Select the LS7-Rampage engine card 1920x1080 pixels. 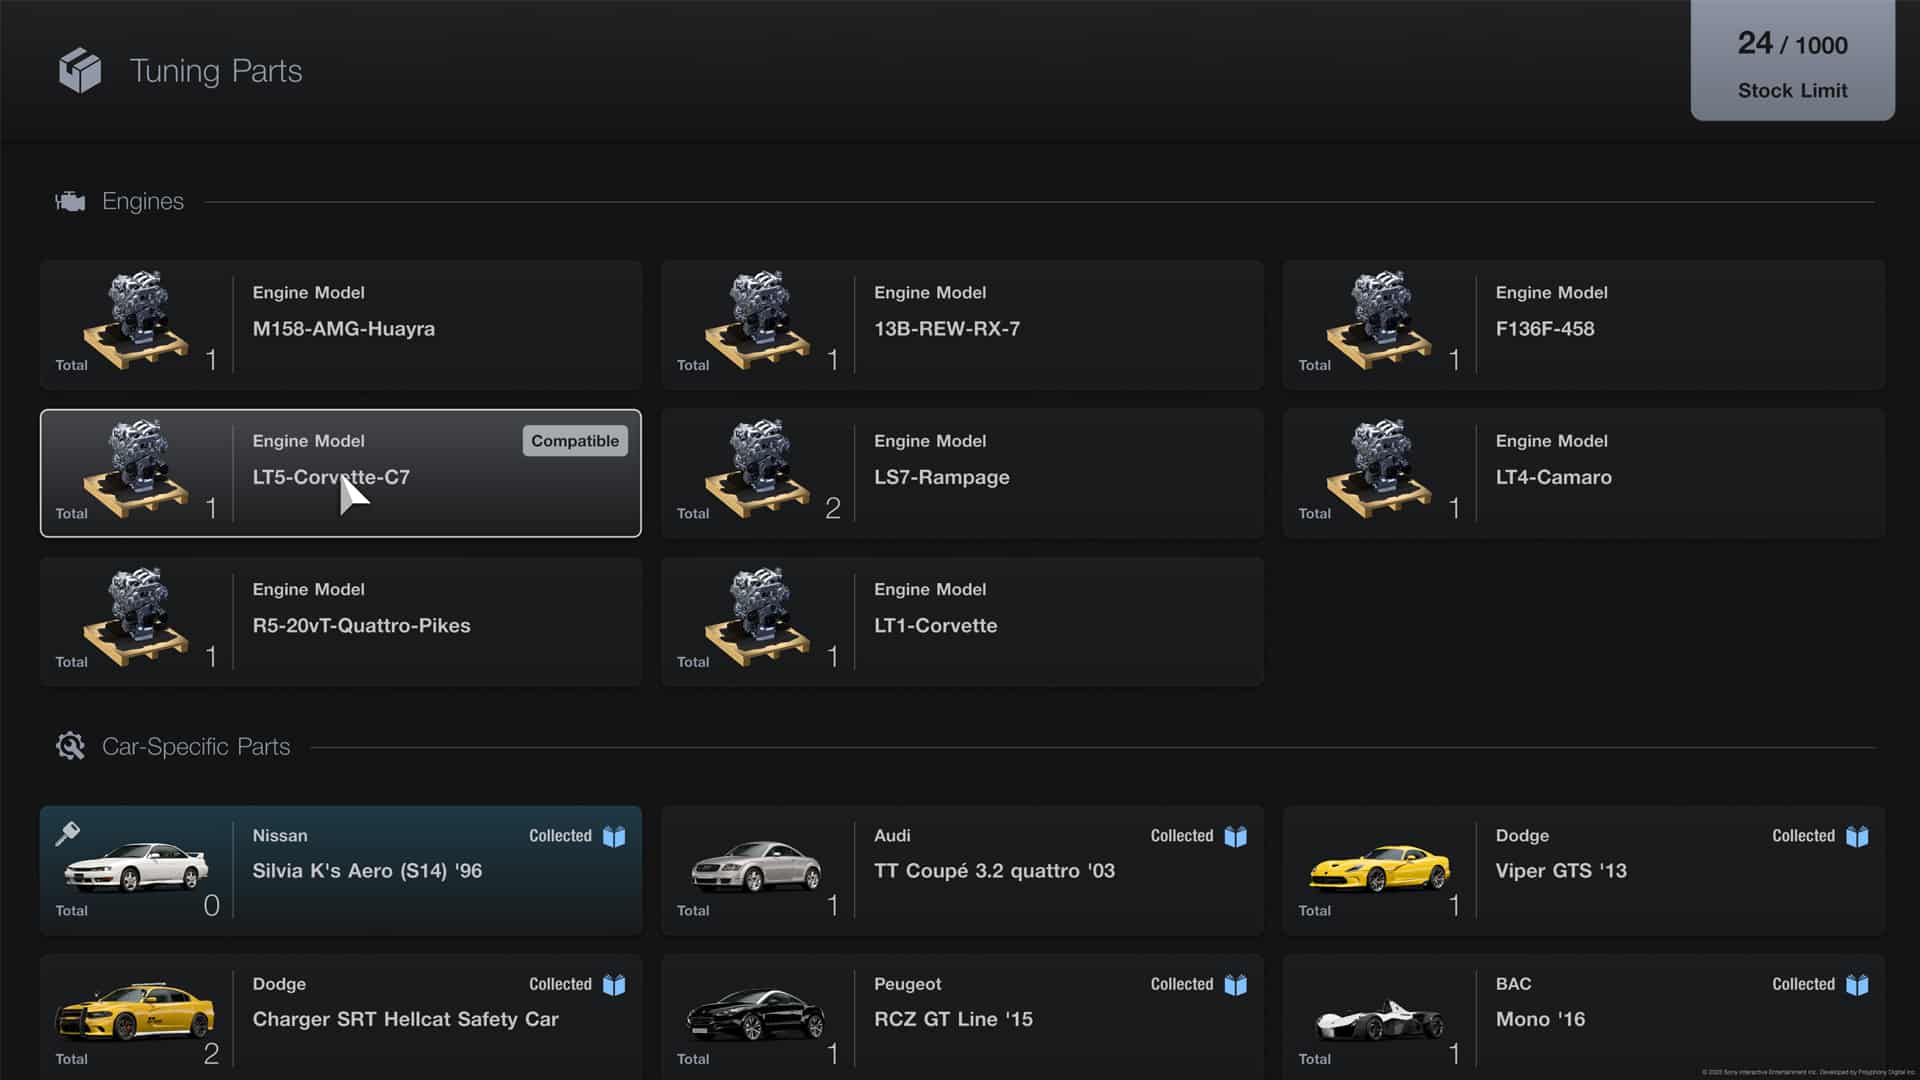pos(960,473)
